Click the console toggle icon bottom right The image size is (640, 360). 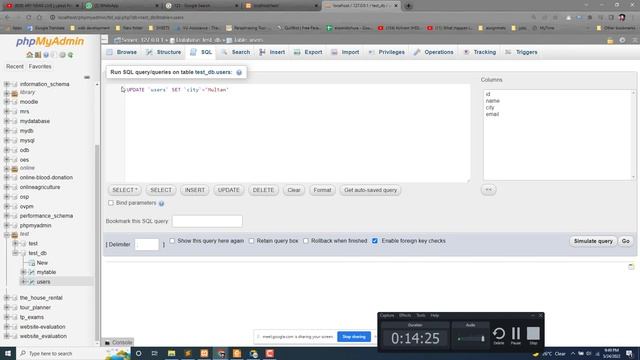pos(631,267)
